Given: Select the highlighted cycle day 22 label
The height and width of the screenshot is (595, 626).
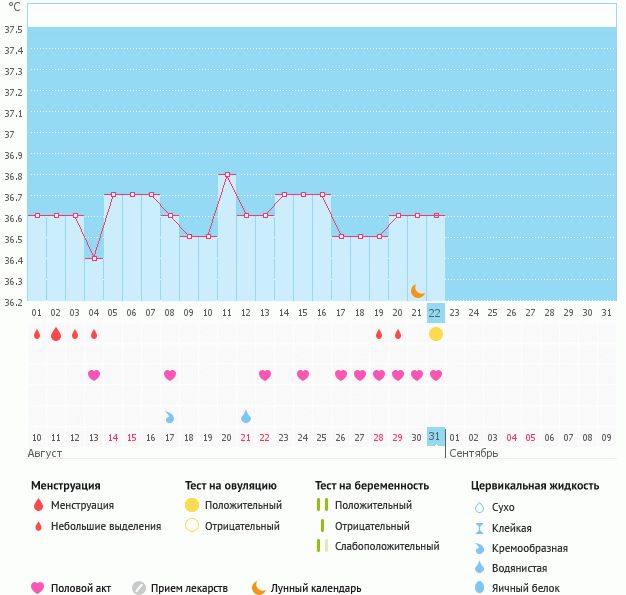Looking at the screenshot, I should coord(435,312).
